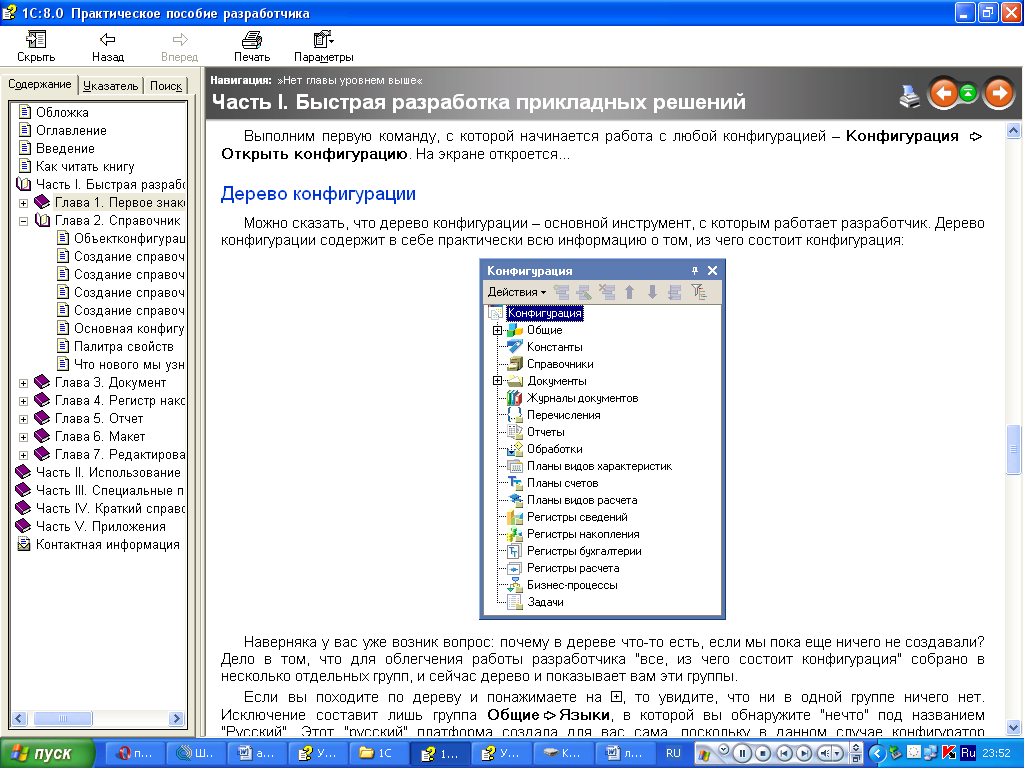Click the root Конфигурация node in the tree image
1024x768 pixels.
click(x=545, y=313)
